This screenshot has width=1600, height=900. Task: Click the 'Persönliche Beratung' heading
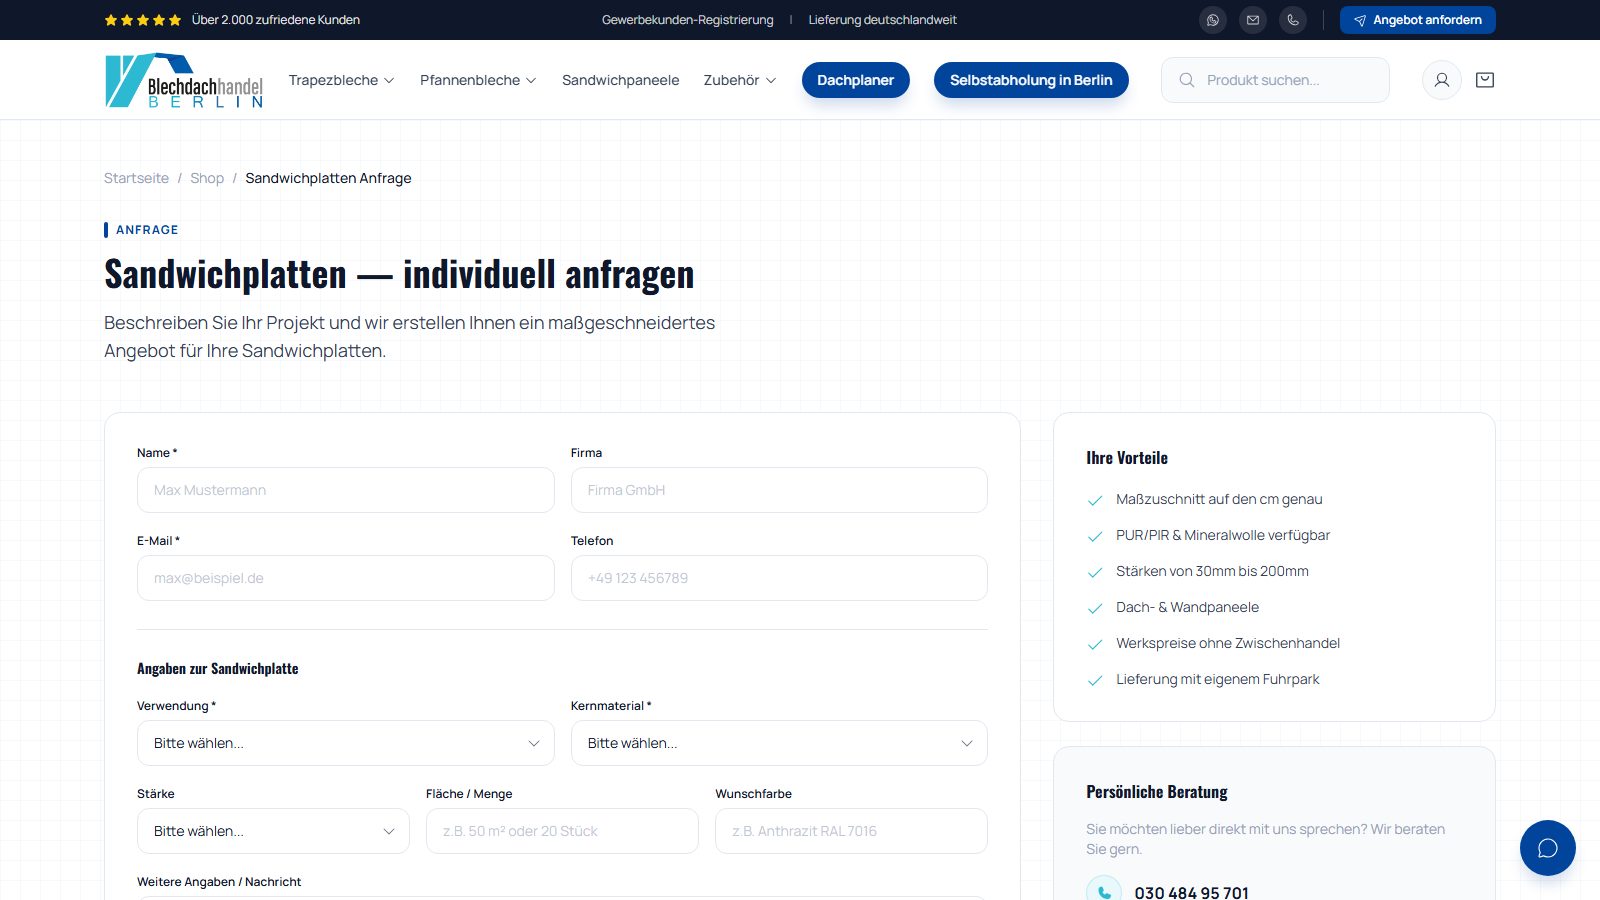click(1157, 792)
